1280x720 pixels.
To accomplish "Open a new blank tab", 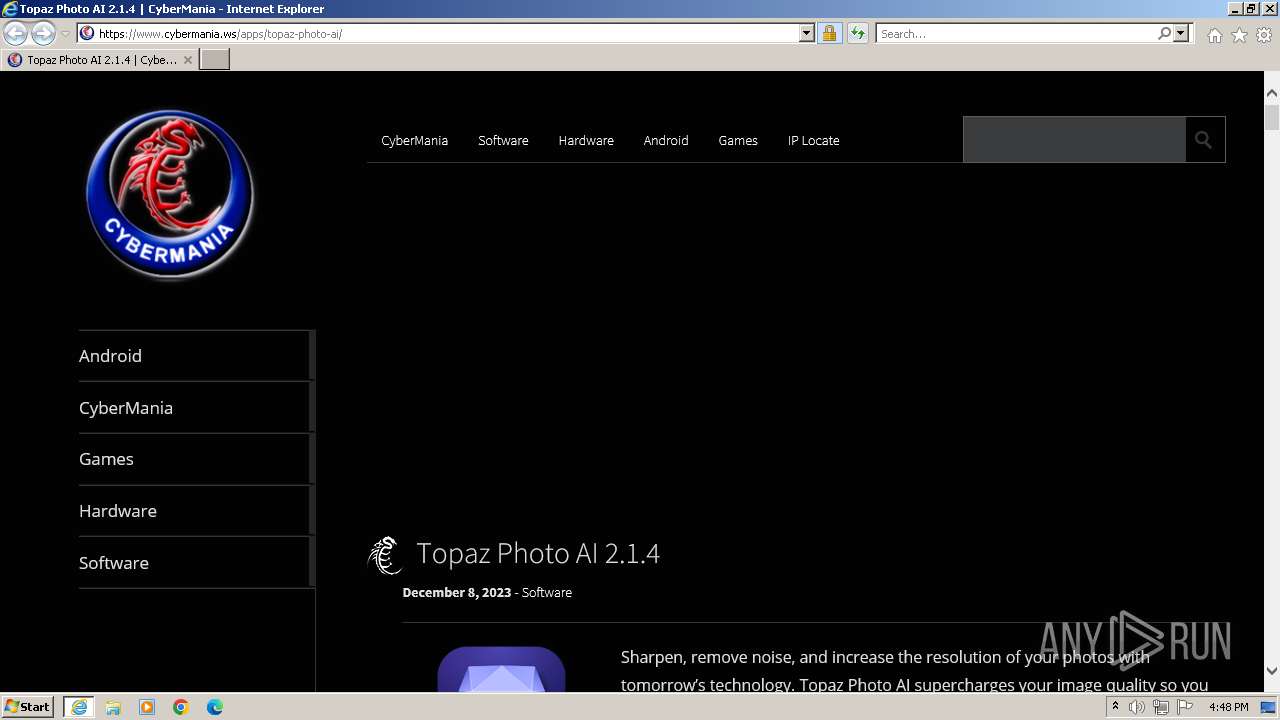I will [x=215, y=60].
